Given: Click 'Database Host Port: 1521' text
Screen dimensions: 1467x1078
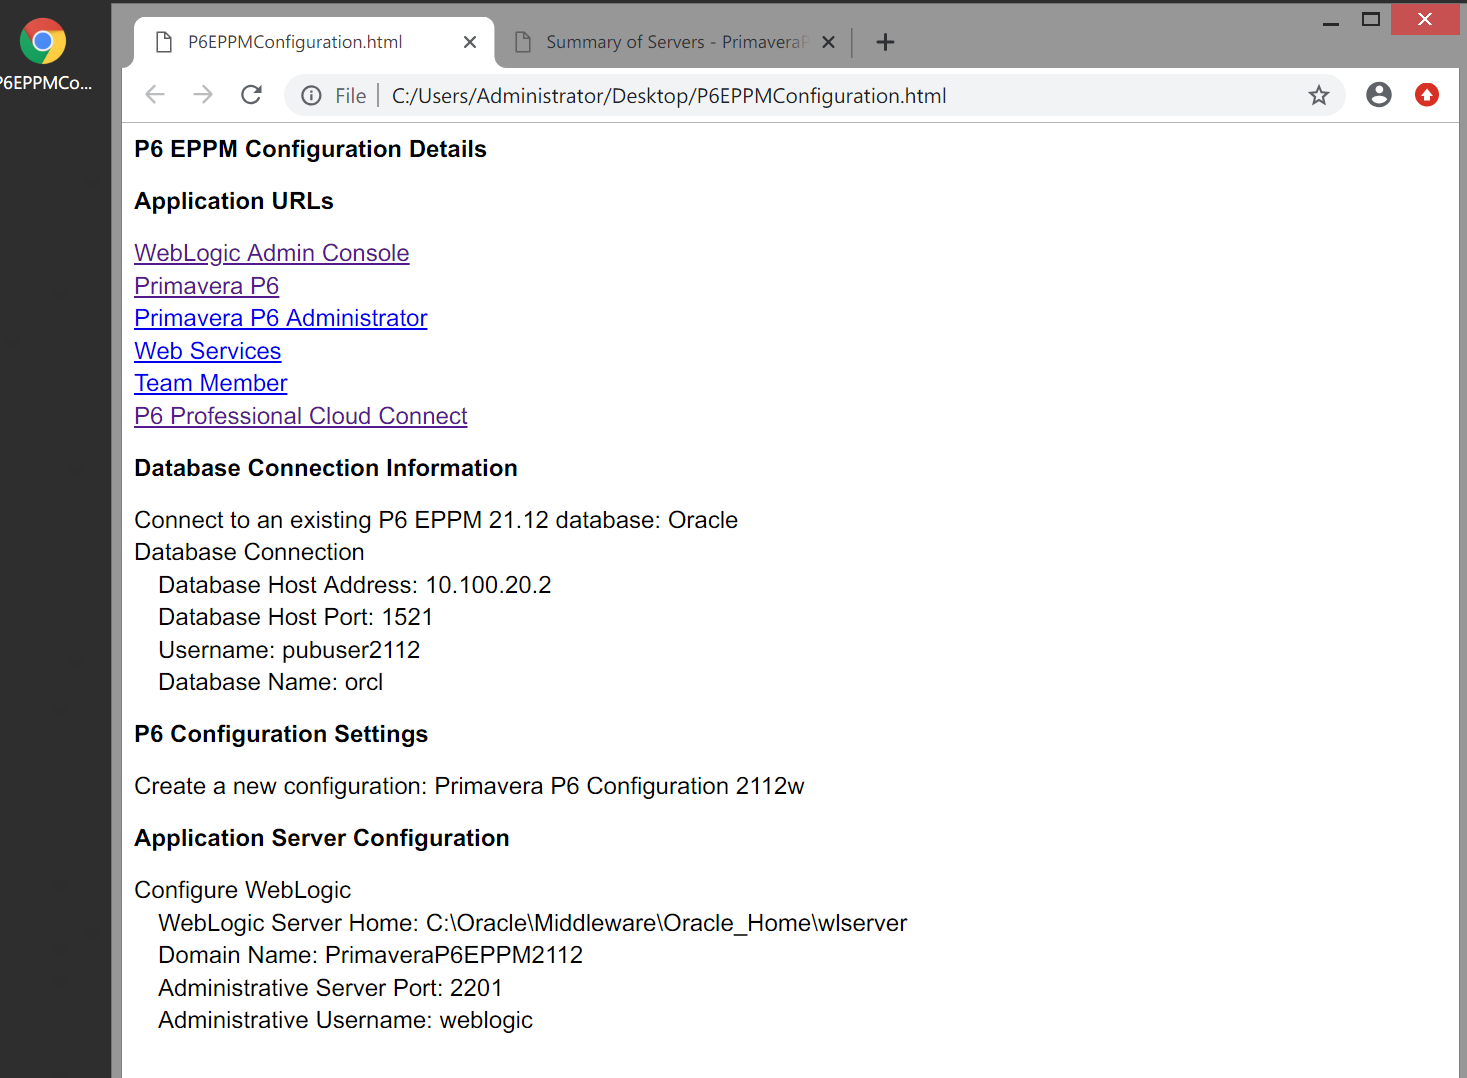Looking at the screenshot, I should (296, 617).
